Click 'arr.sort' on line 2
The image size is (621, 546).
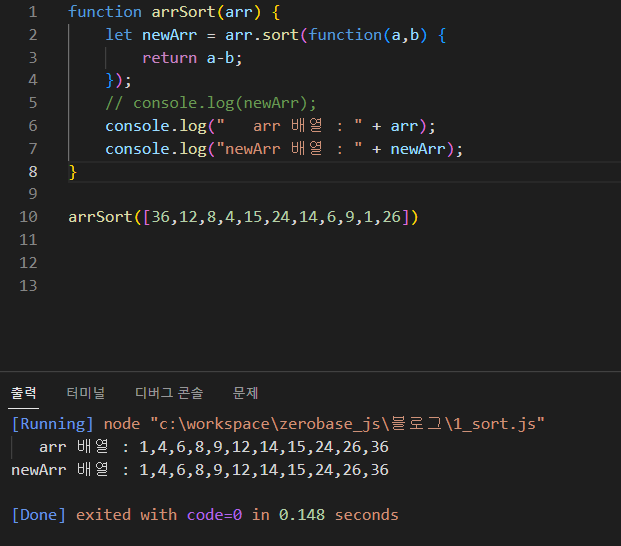(x=262, y=35)
